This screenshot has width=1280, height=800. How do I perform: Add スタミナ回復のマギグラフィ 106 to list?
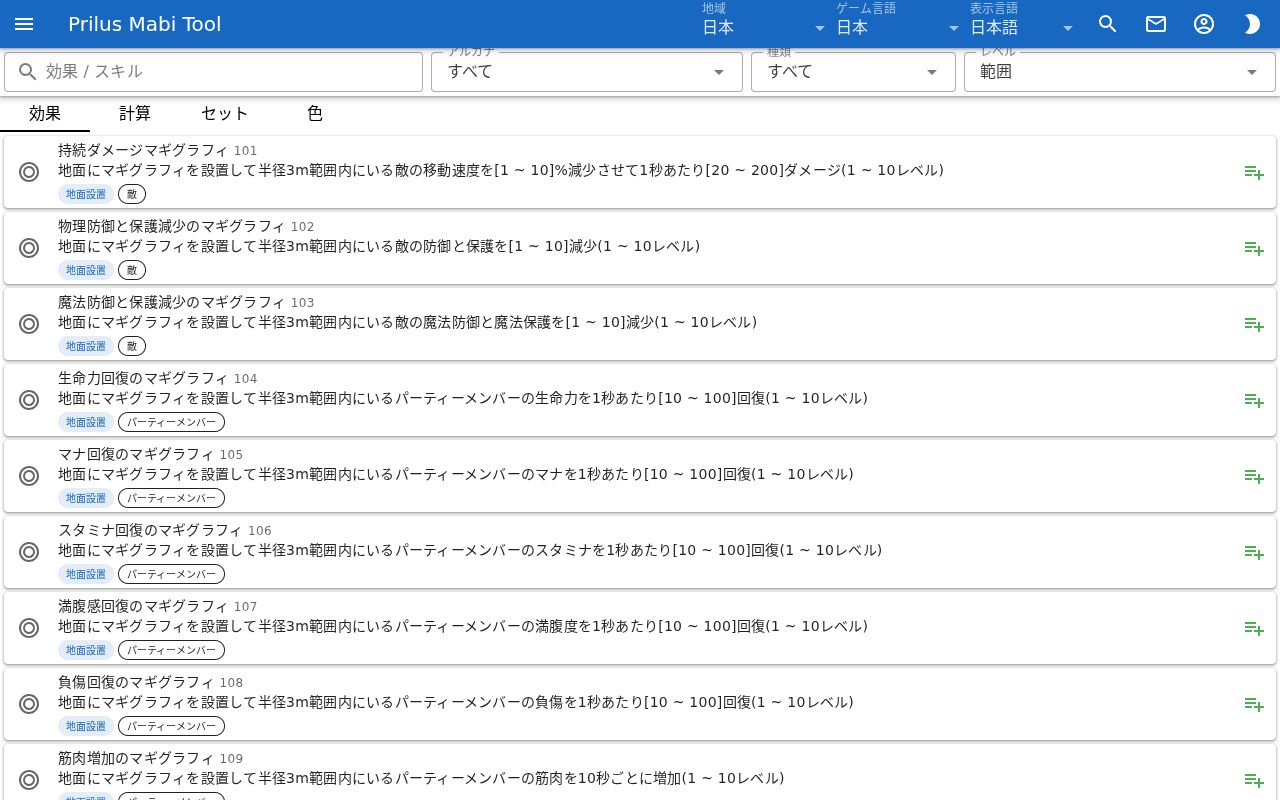[x=1254, y=552]
